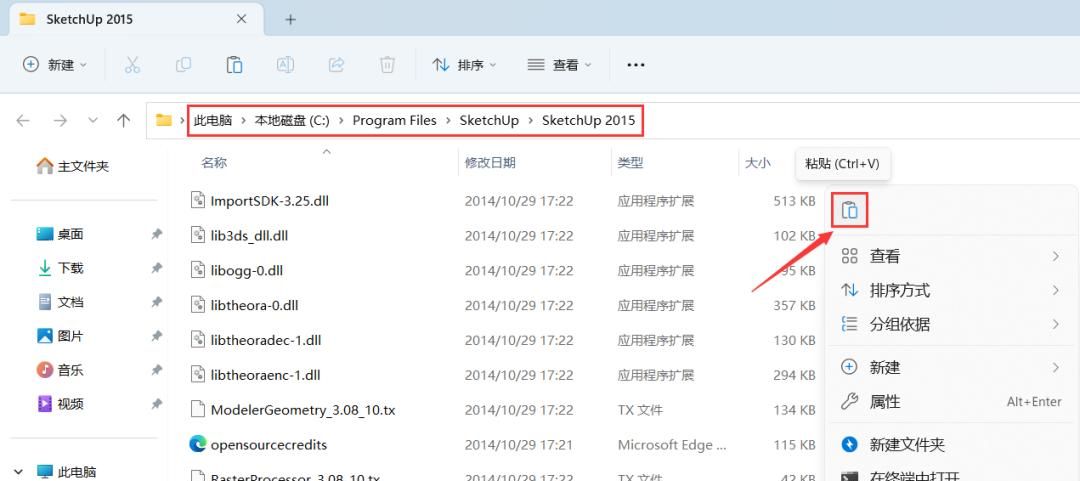The width and height of the screenshot is (1080, 481).
Task: Open the three-dots more options menu
Action: (636, 65)
